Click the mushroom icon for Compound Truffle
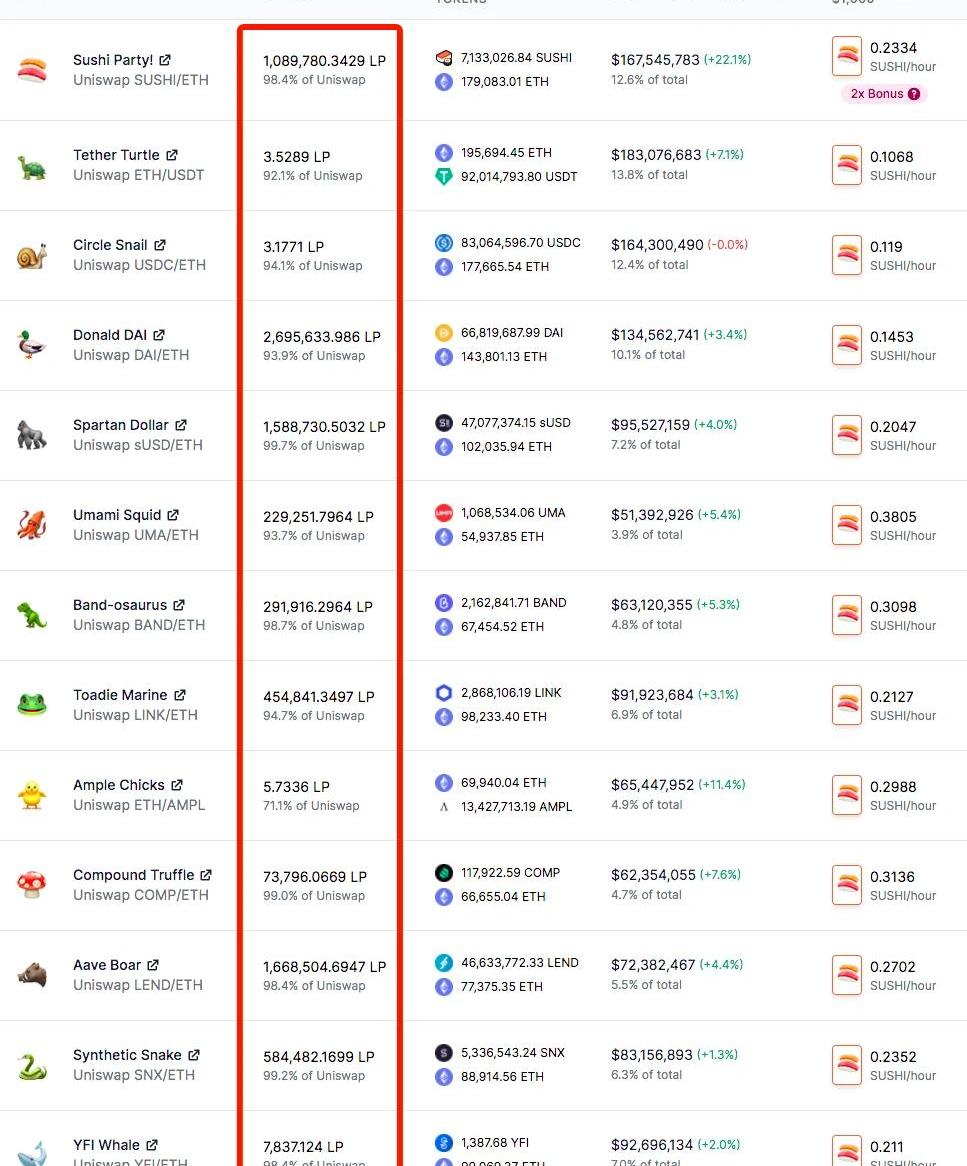Screen dimensions: 967x1166 coord(32,885)
